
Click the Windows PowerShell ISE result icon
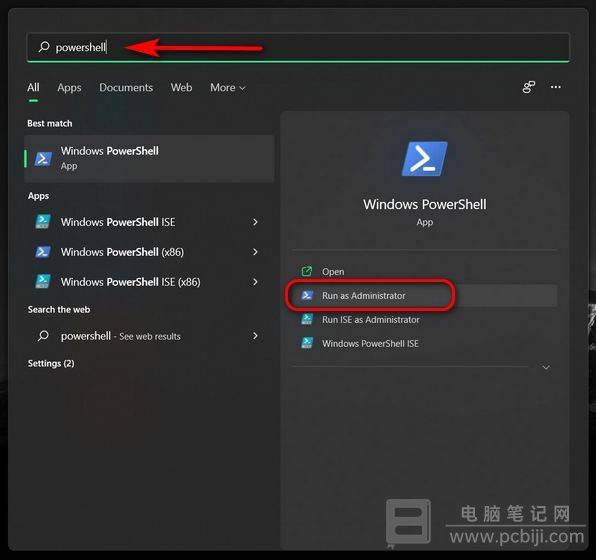(x=43, y=222)
